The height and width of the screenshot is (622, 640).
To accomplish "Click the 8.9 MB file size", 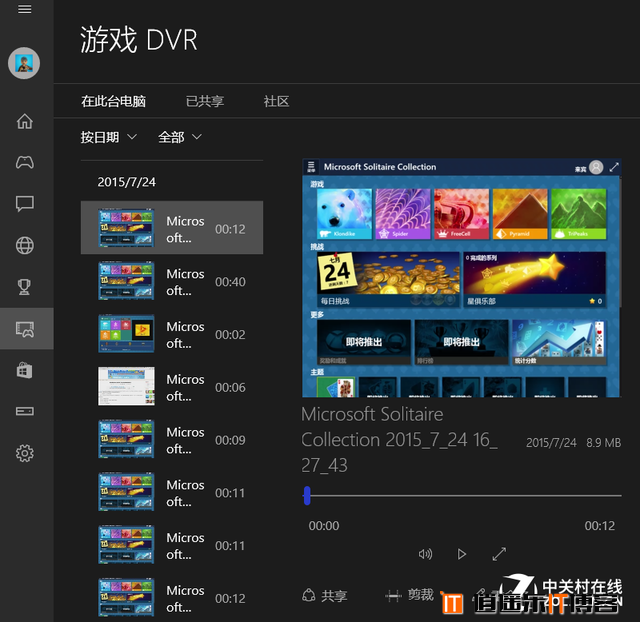I will coord(604,442).
